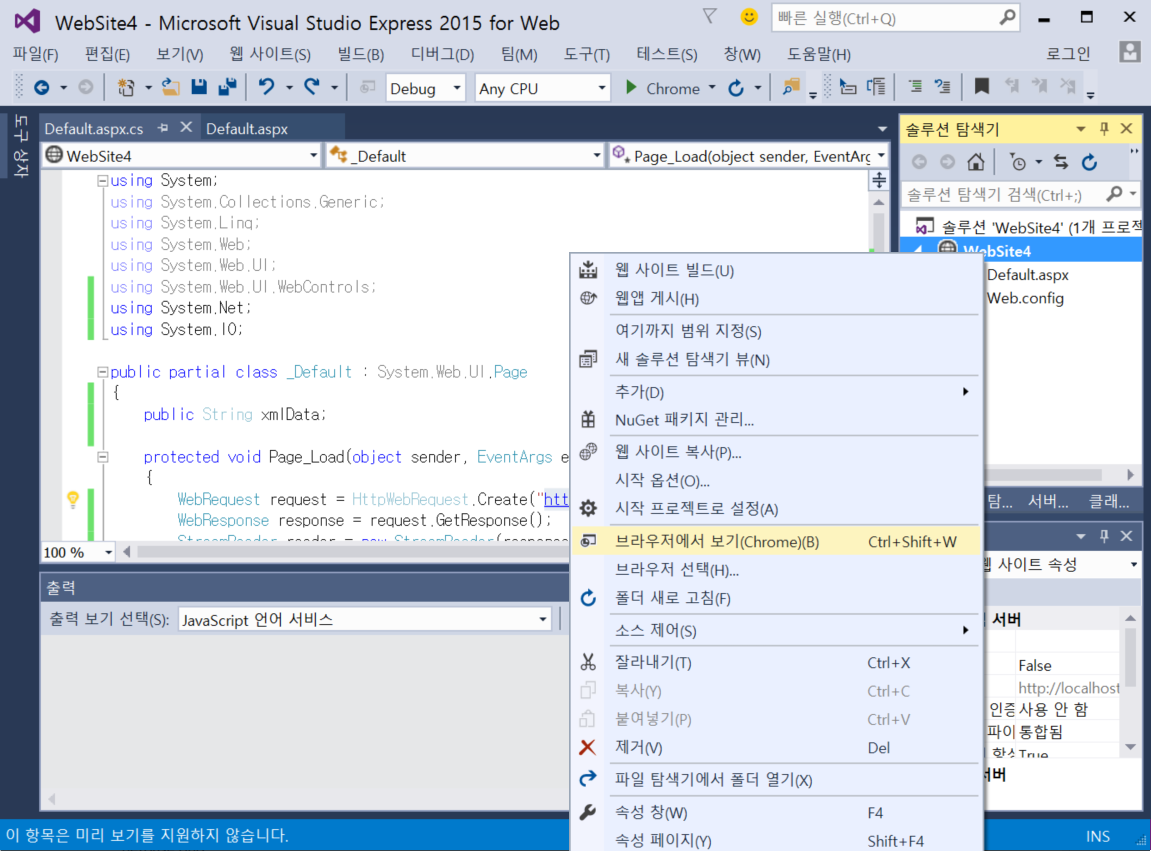Screen dimensions: 1151x851
Task: Click the yellow lightbulb quick action icon
Action: (72, 499)
